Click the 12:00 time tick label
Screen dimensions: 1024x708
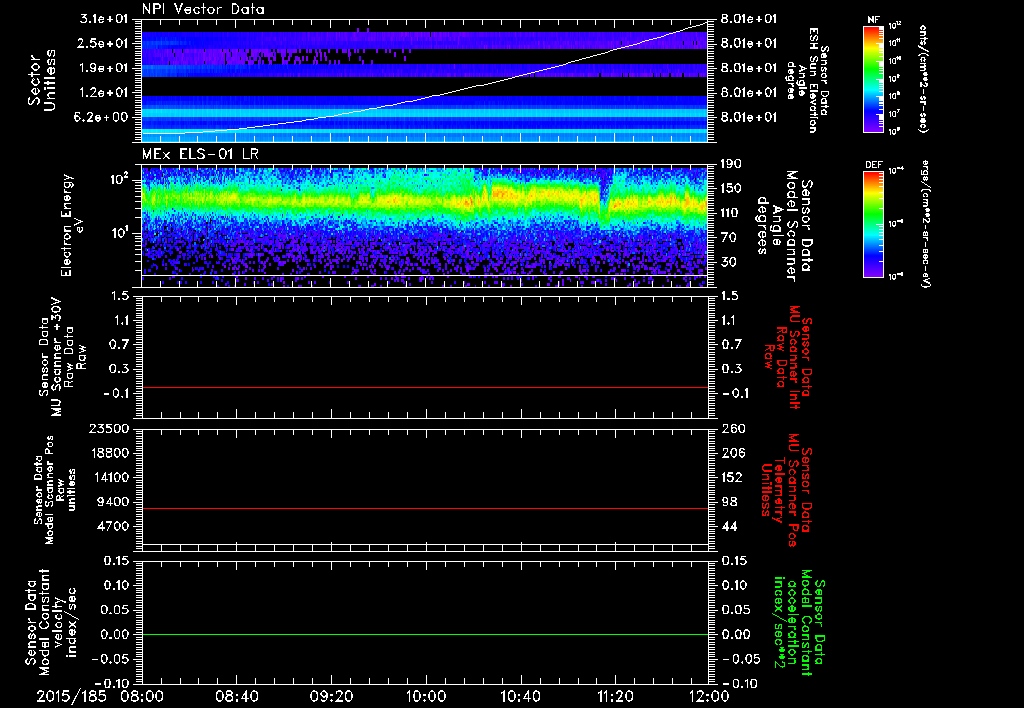coord(708,695)
